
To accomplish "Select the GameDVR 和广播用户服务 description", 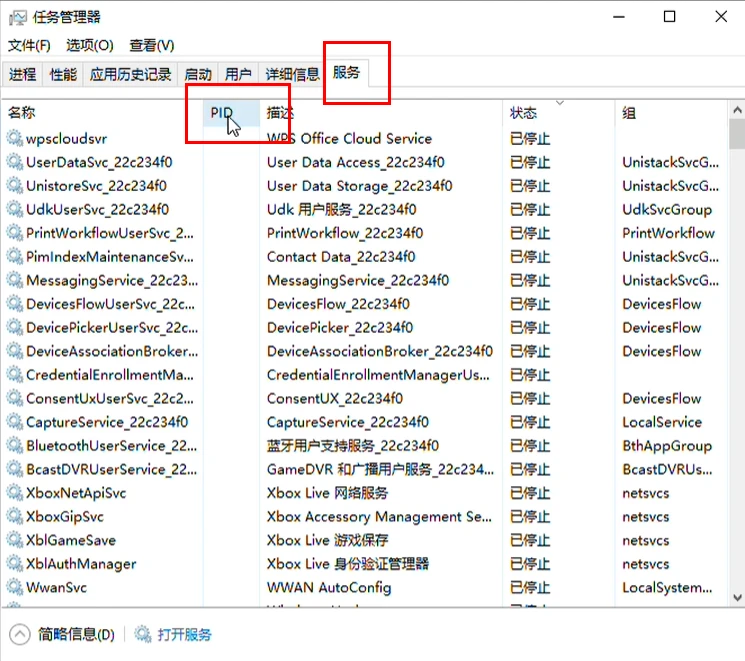I will point(380,469).
